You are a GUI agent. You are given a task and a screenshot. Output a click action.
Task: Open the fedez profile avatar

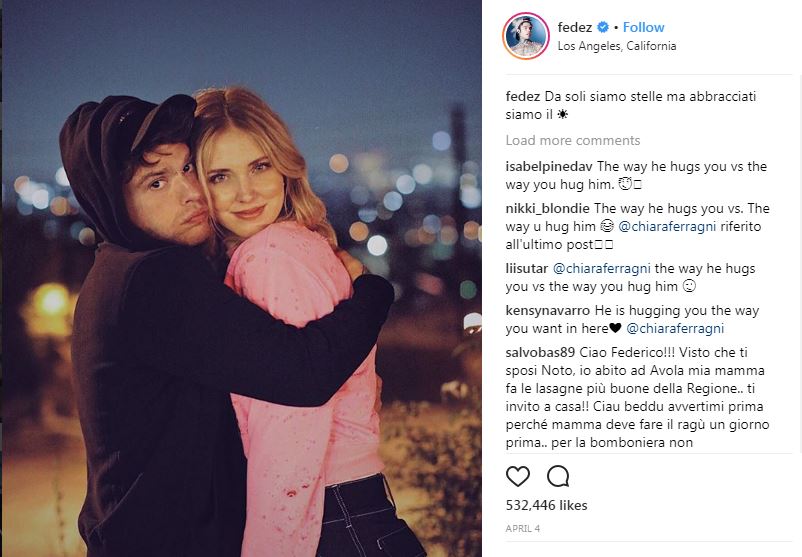526,36
